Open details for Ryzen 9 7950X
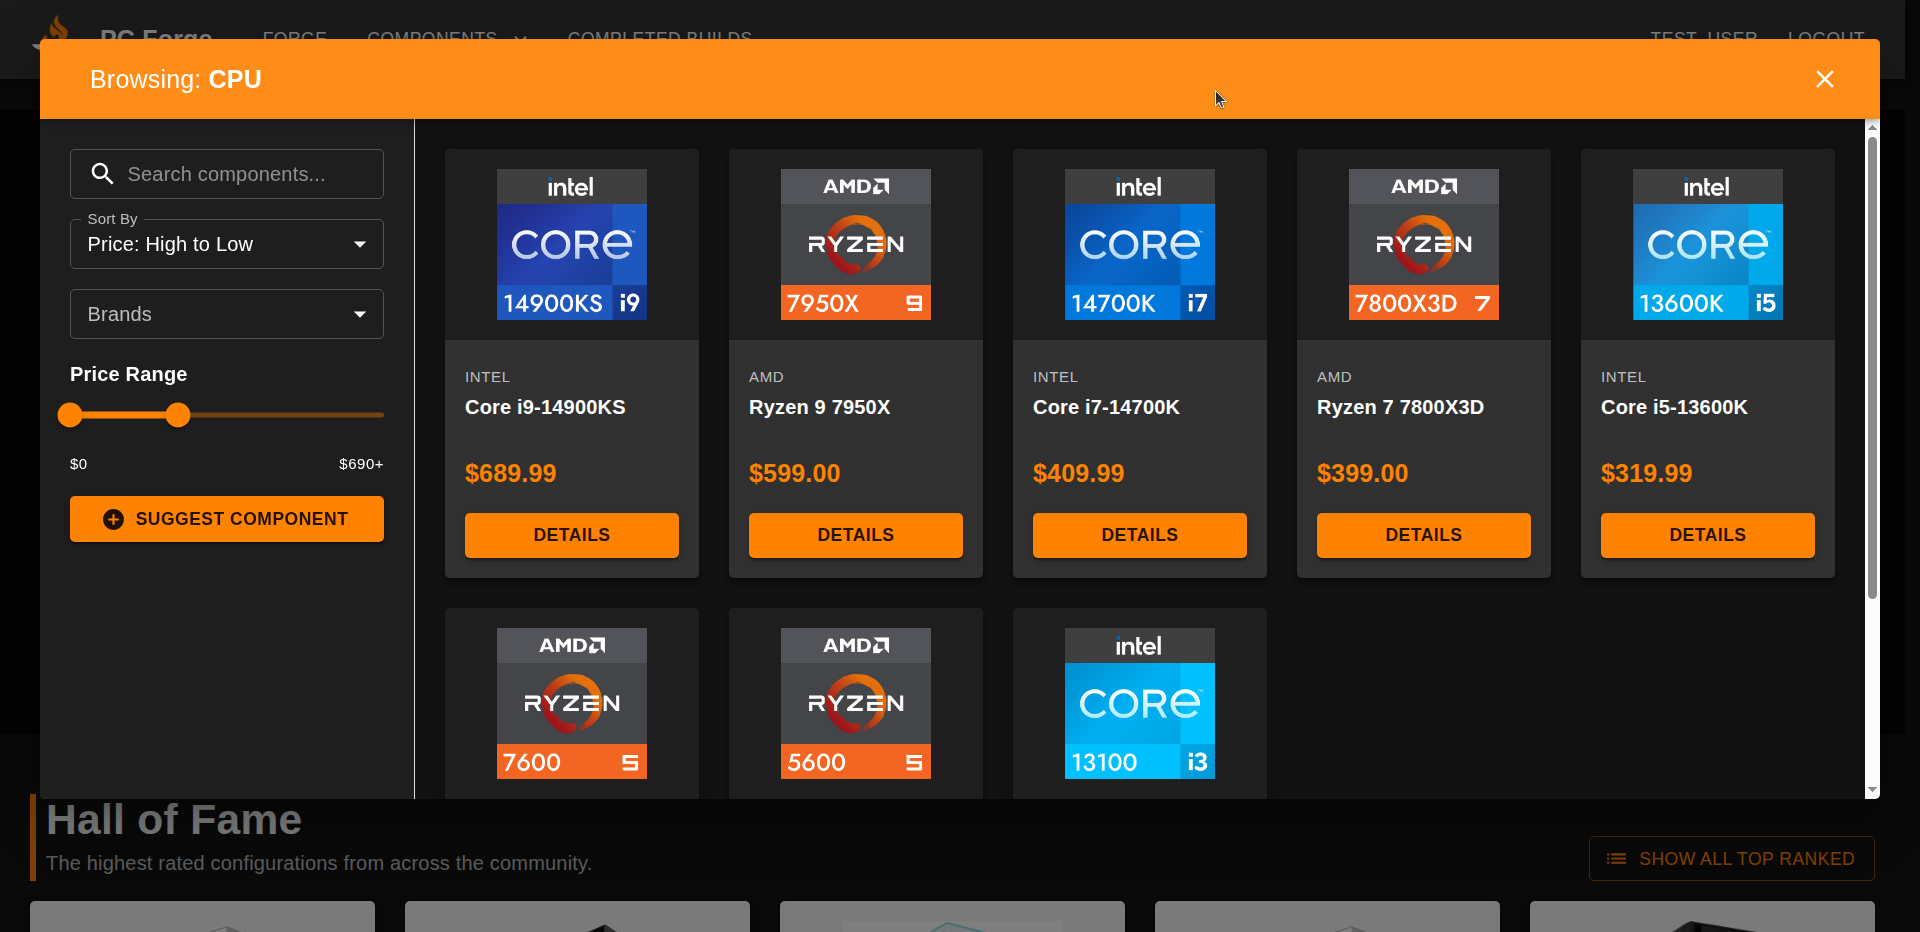Viewport: 1920px width, 932px height. coord(855,535)
